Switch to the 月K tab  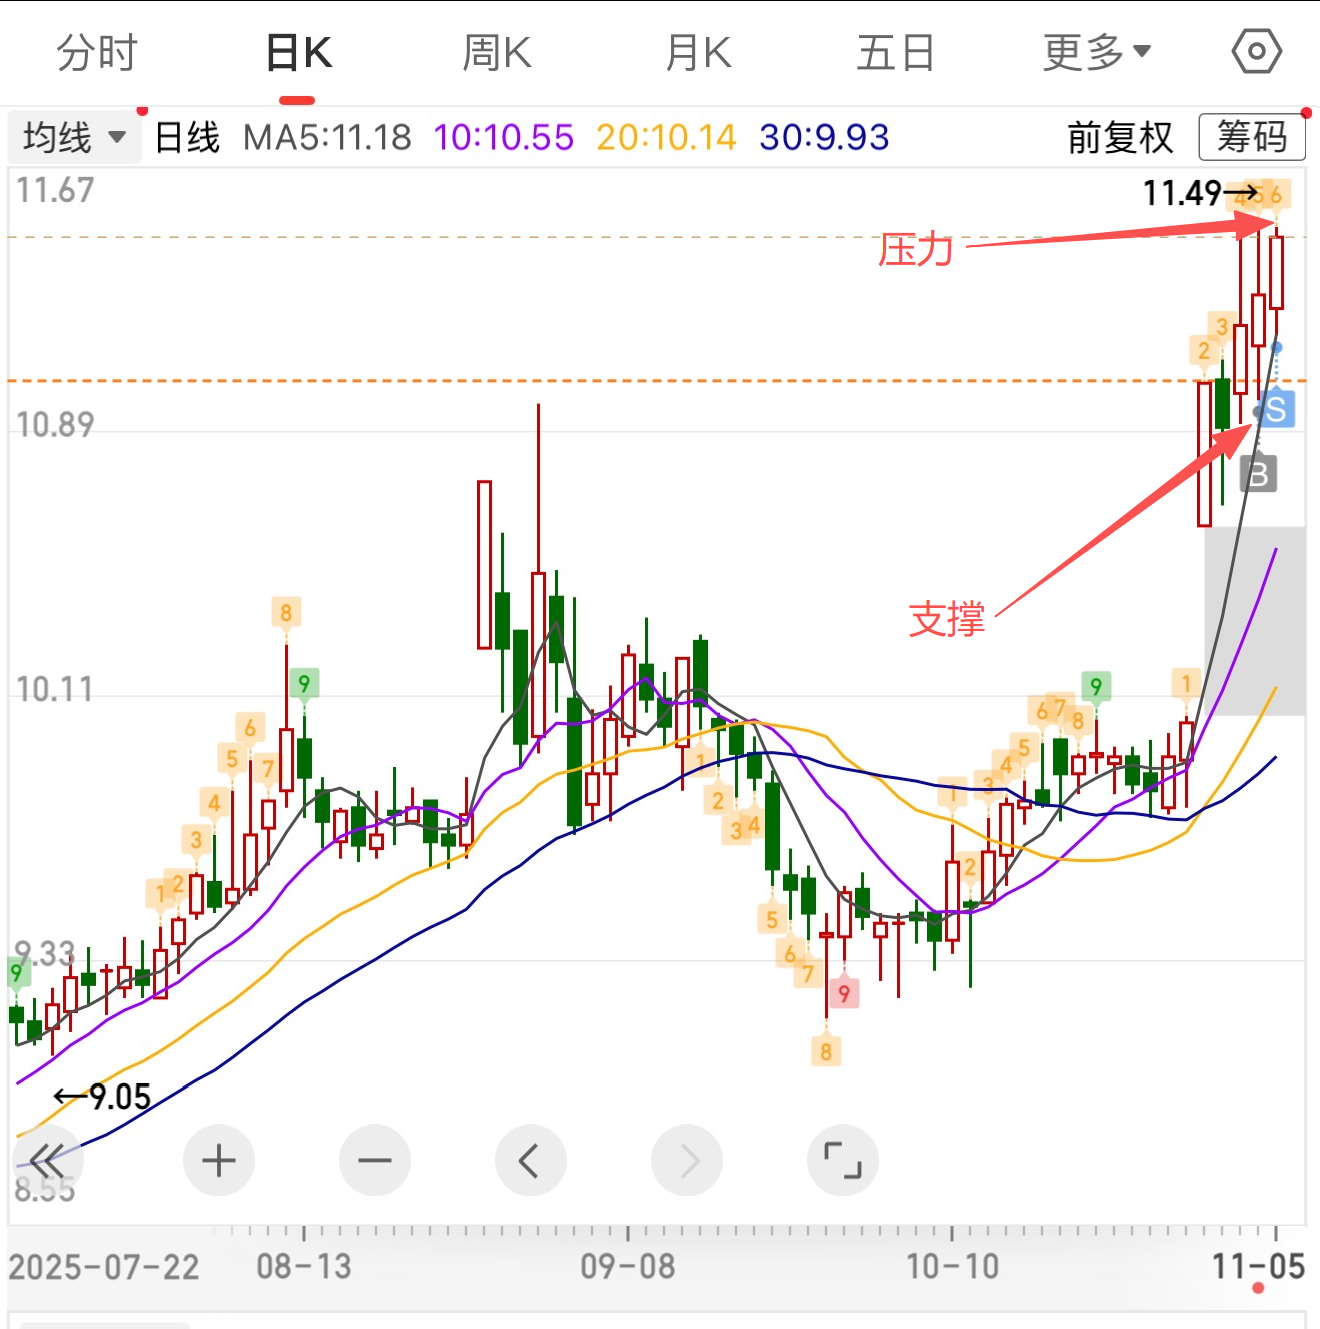pos(698,52)
